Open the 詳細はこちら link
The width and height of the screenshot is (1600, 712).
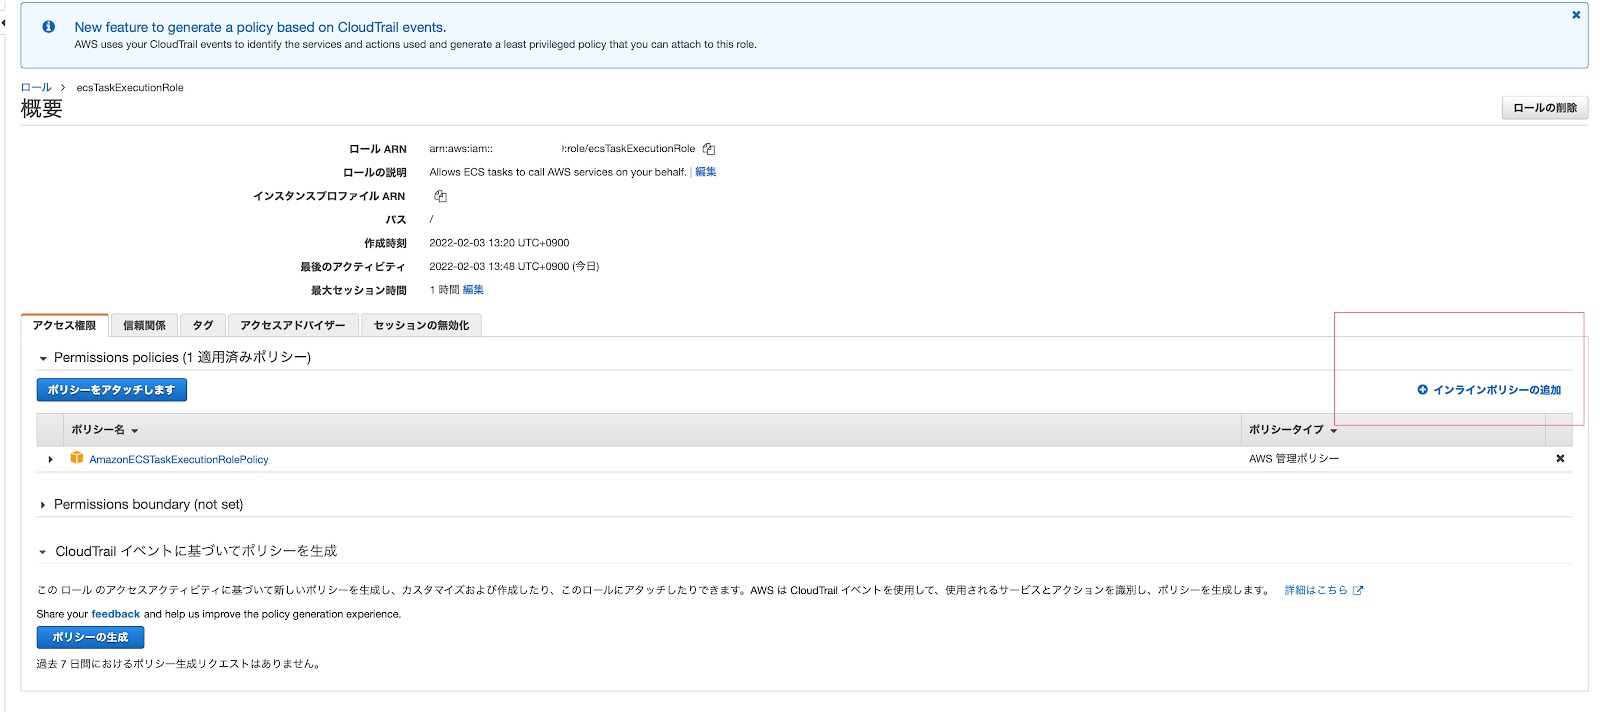point(1316,590)
